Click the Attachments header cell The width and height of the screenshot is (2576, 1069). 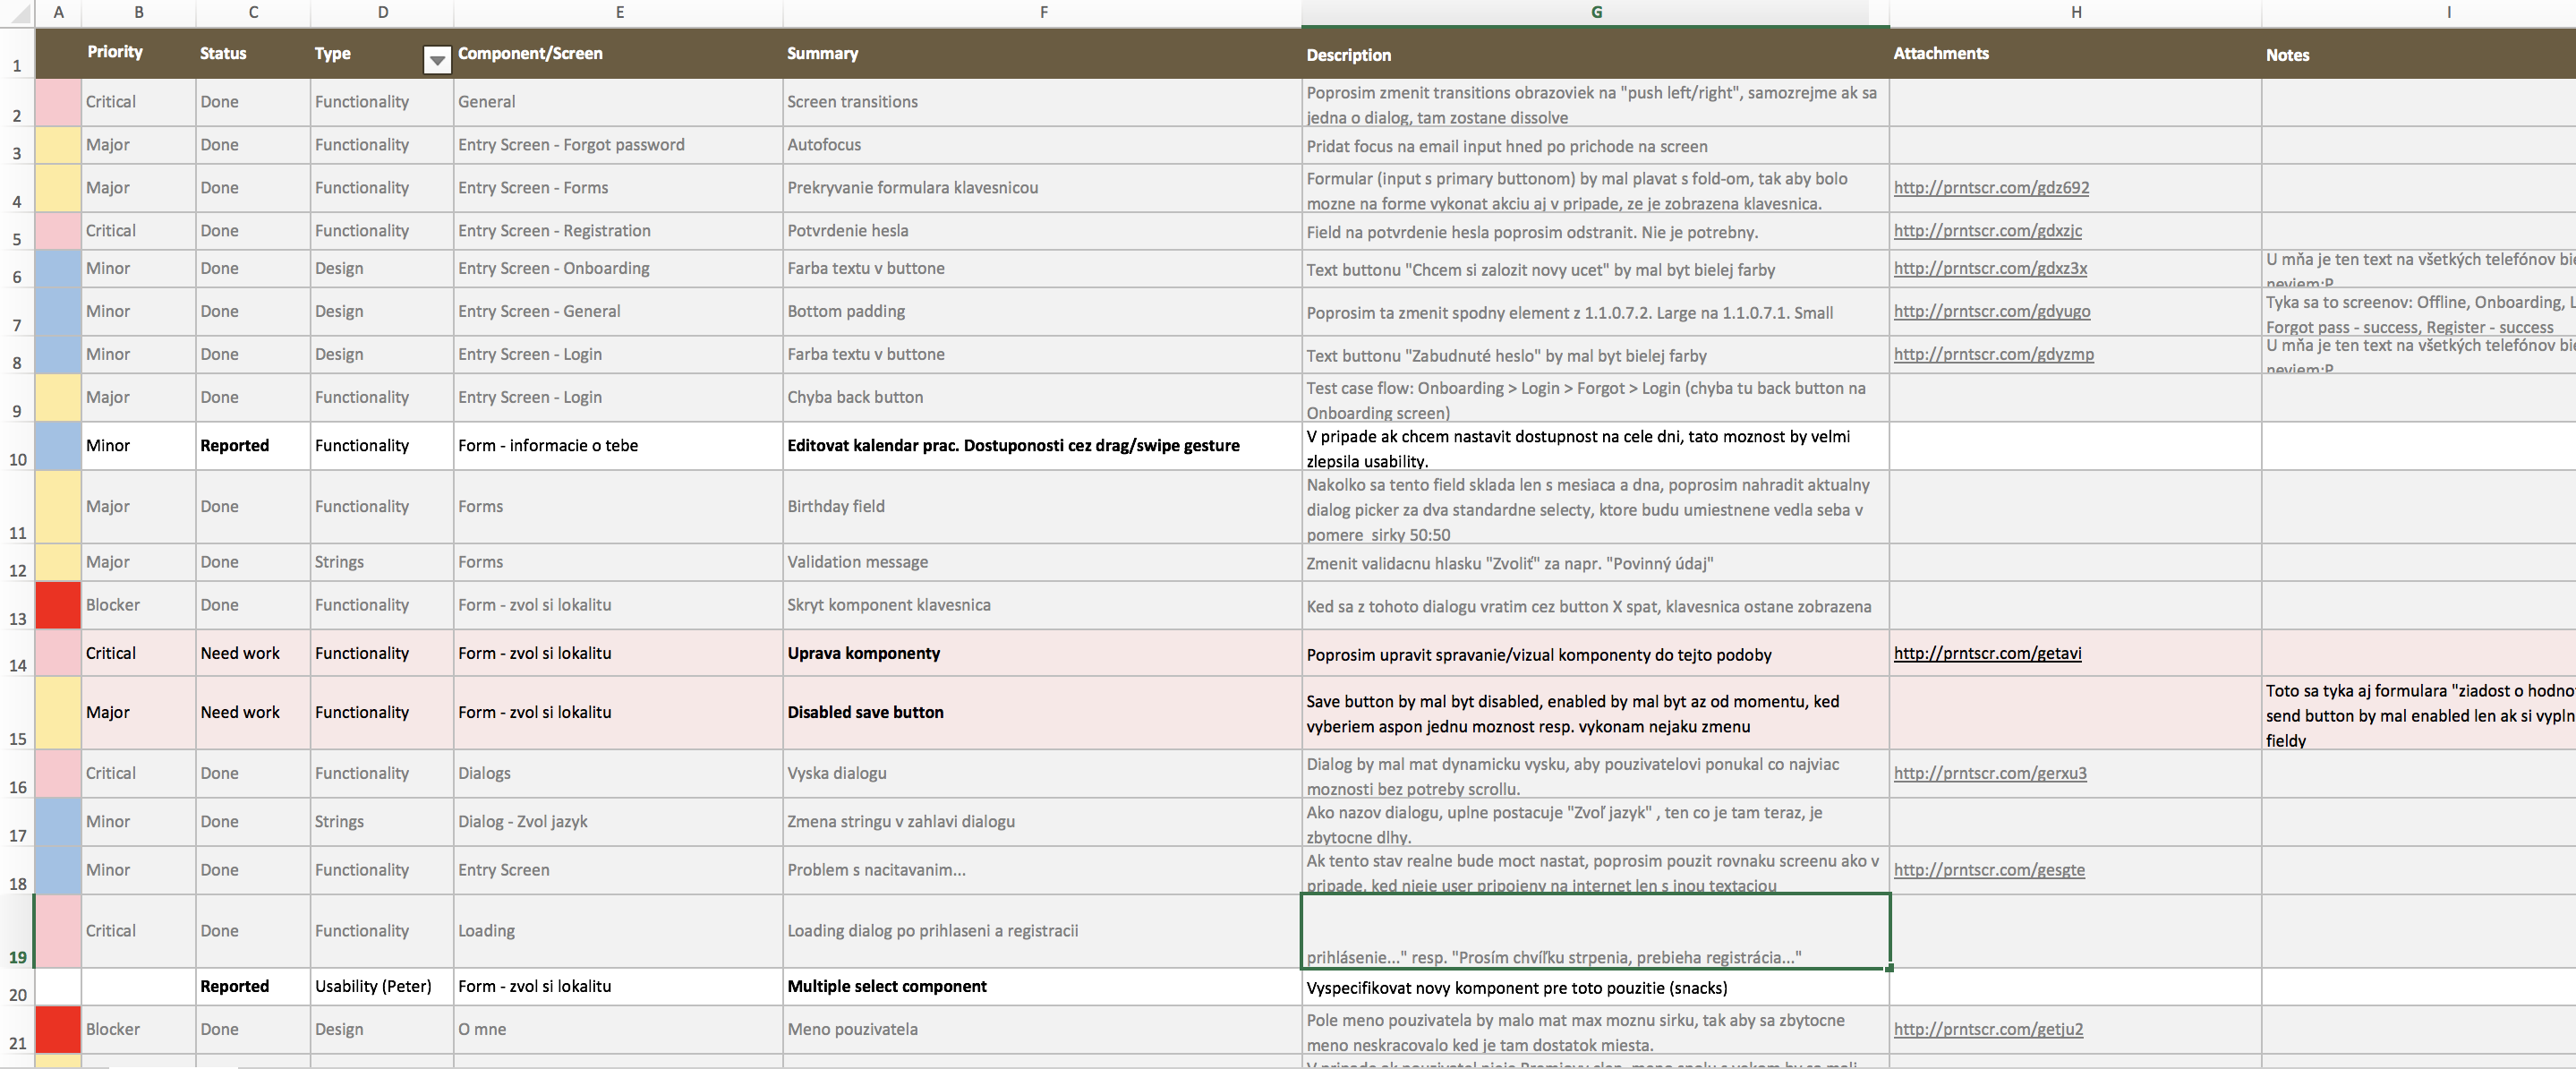click(2075, 53)
